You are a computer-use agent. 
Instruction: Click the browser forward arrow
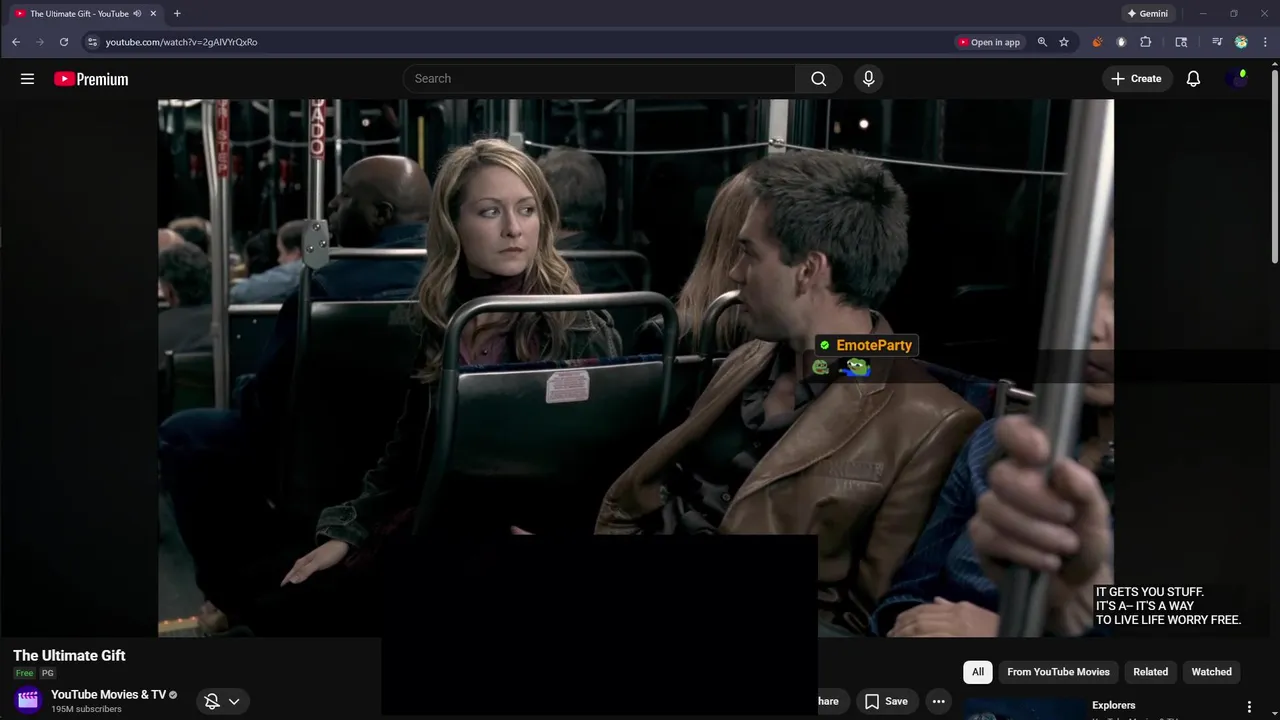point(40,42)
